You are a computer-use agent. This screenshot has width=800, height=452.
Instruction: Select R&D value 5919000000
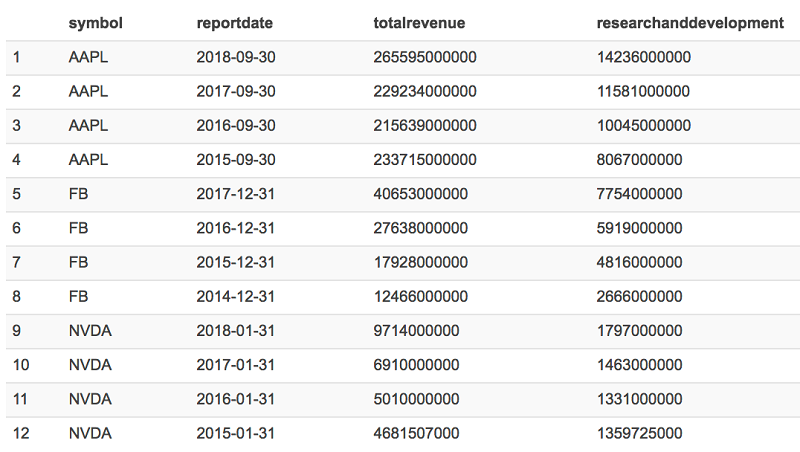pyautogui.click(x=639, y=228)
